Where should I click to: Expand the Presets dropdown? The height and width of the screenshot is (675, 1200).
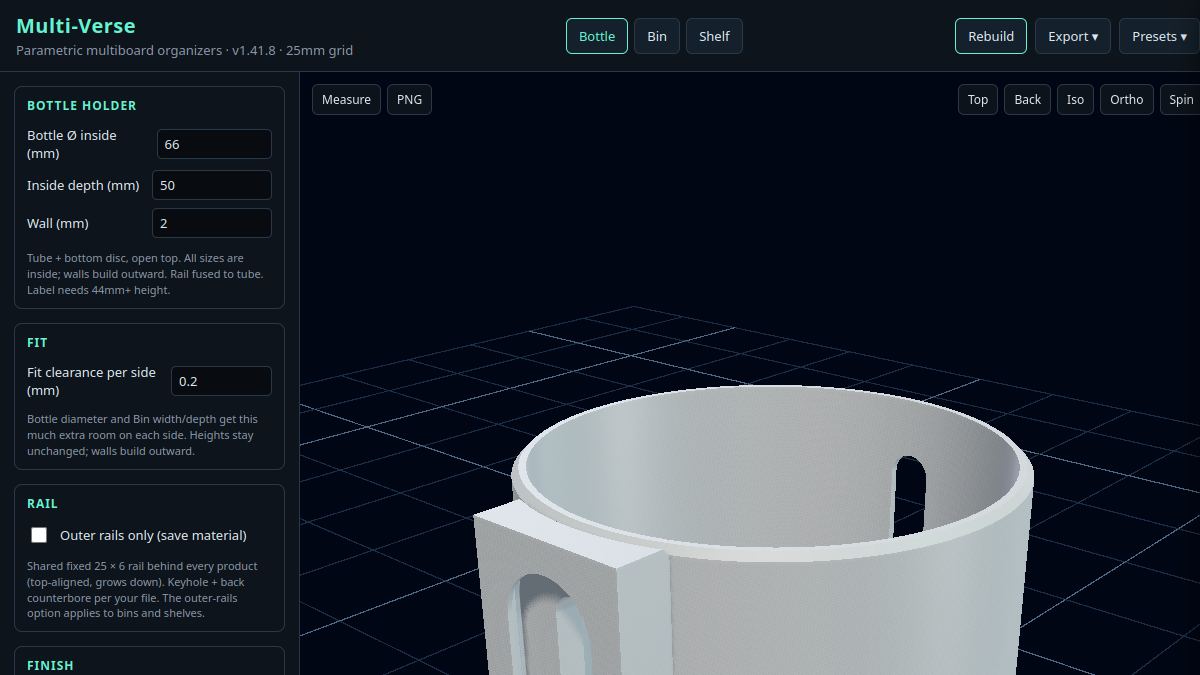pyautogui.click(x=1159, y=36)
